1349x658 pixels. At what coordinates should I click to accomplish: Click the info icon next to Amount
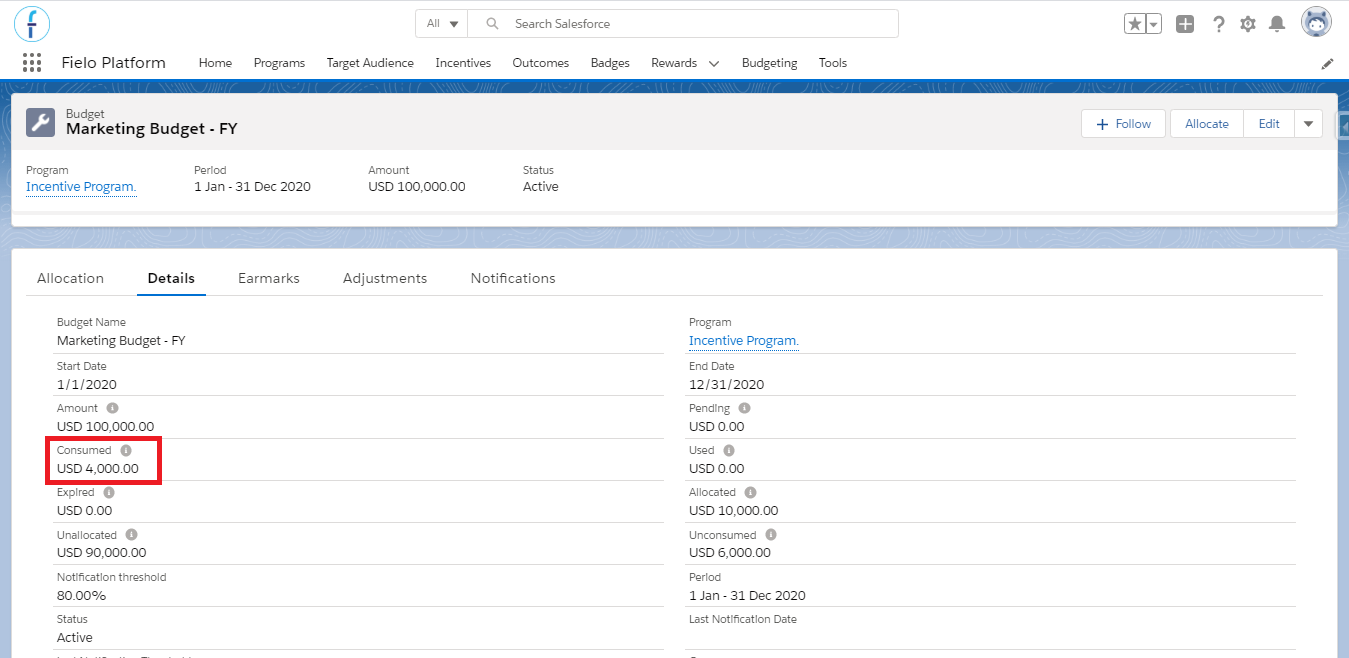[x=112, y=408]
